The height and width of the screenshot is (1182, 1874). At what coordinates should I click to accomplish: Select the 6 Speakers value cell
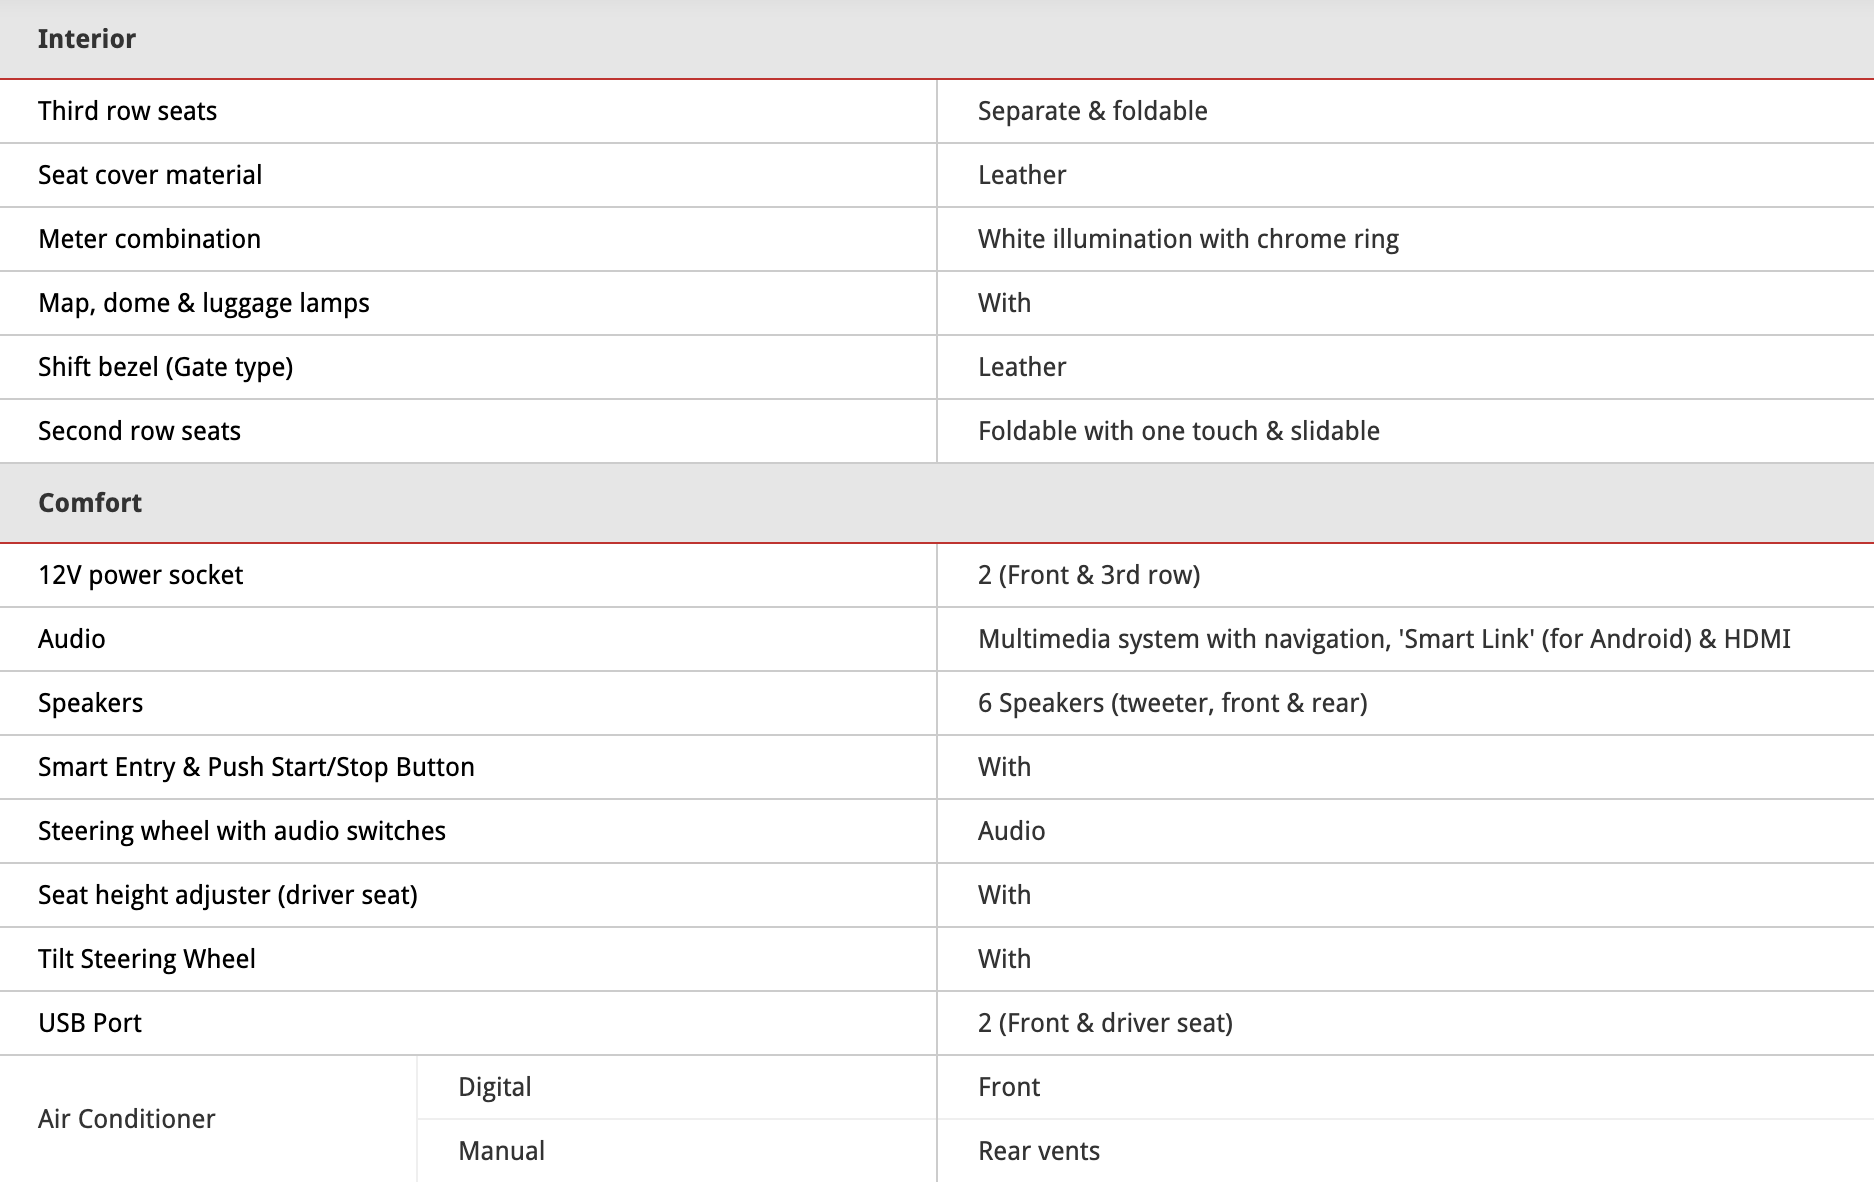coord(1172,703)
